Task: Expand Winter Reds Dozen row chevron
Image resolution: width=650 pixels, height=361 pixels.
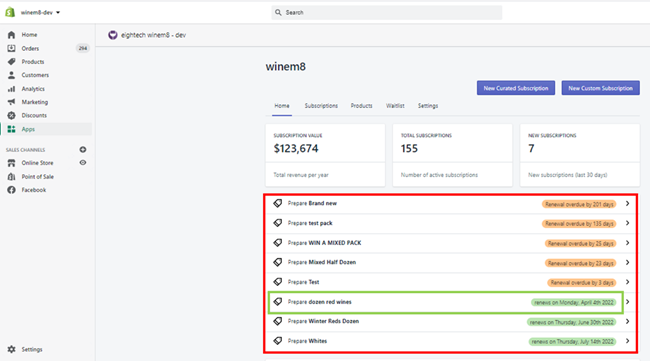Action: pos(628,321)
